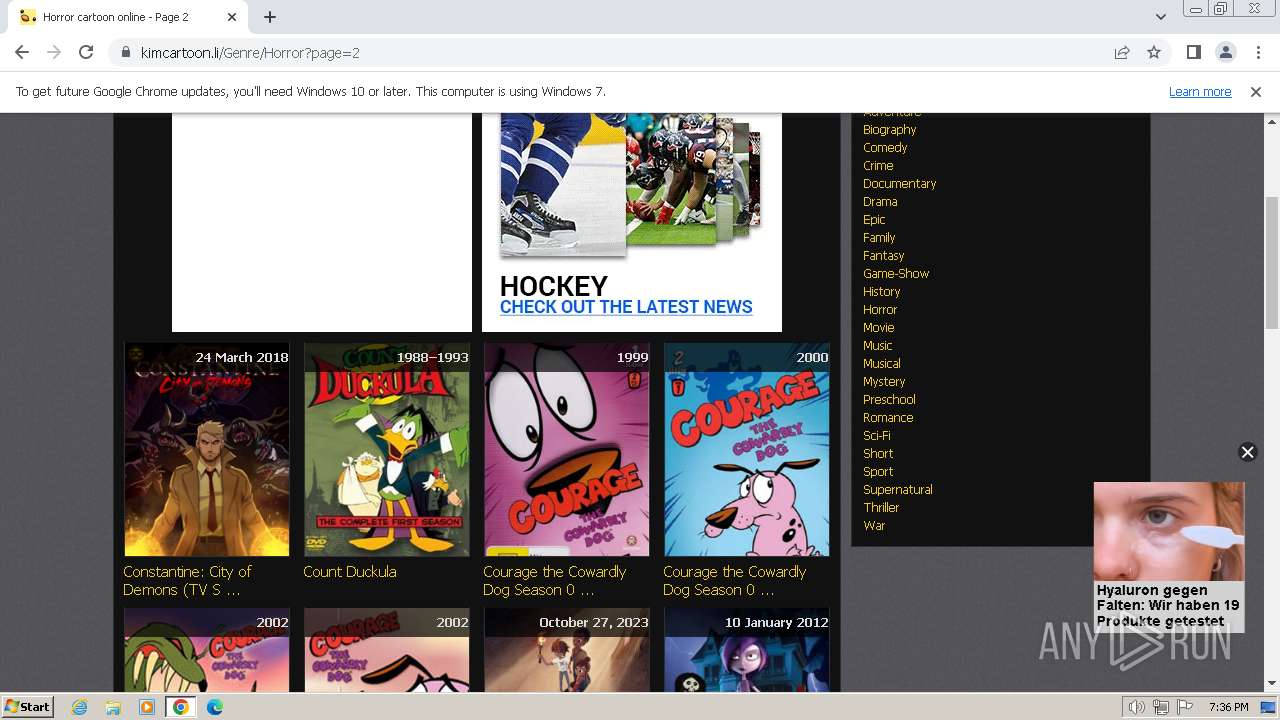
Task: Open the Chrome three-dot menu
Action: [1257, 52]
